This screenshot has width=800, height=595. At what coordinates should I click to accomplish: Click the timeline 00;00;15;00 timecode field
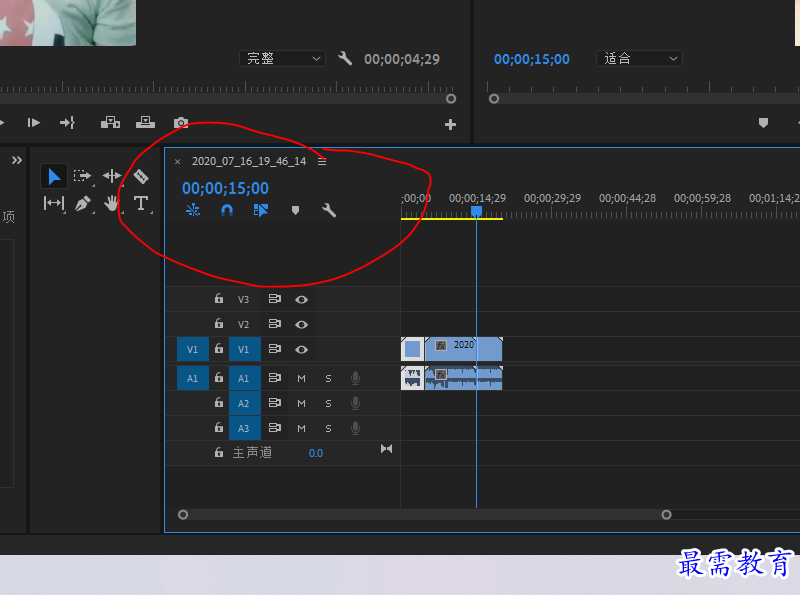pyautogui.click(x=226, y=188)
